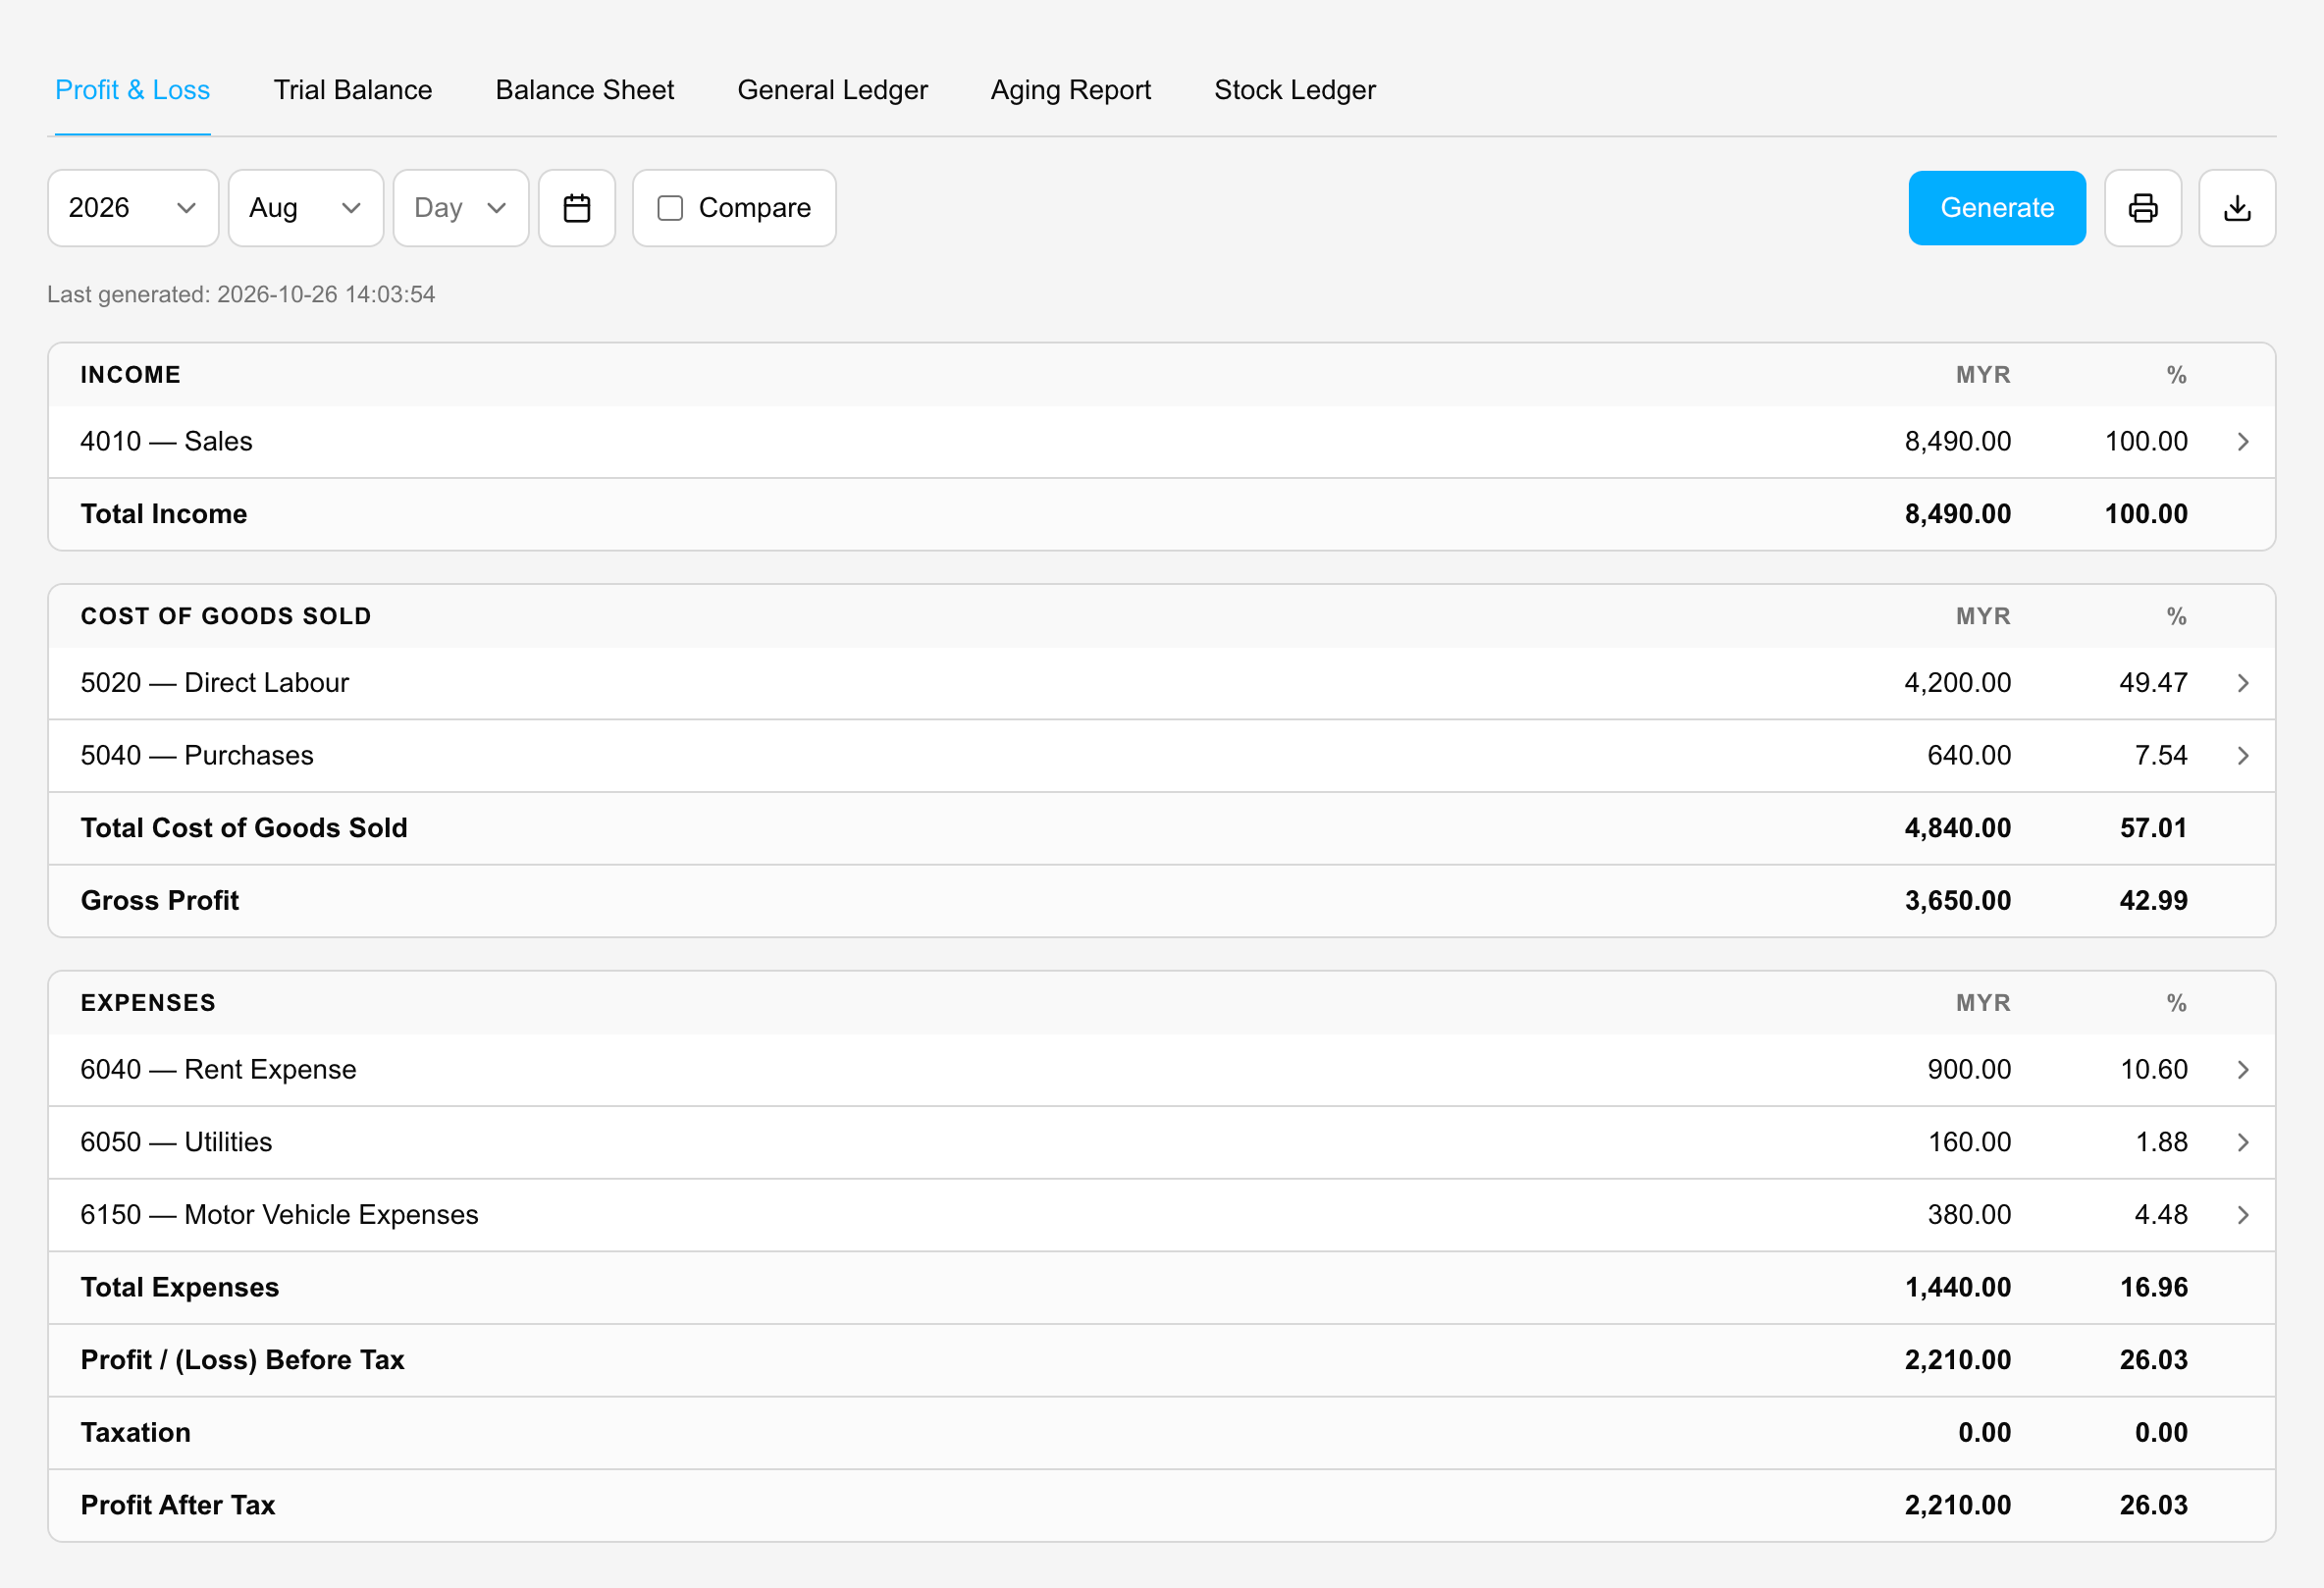Viewport: 2324px width, 1588px height.
Task: Open the calendar date picker icon
Action: [577, 208]
